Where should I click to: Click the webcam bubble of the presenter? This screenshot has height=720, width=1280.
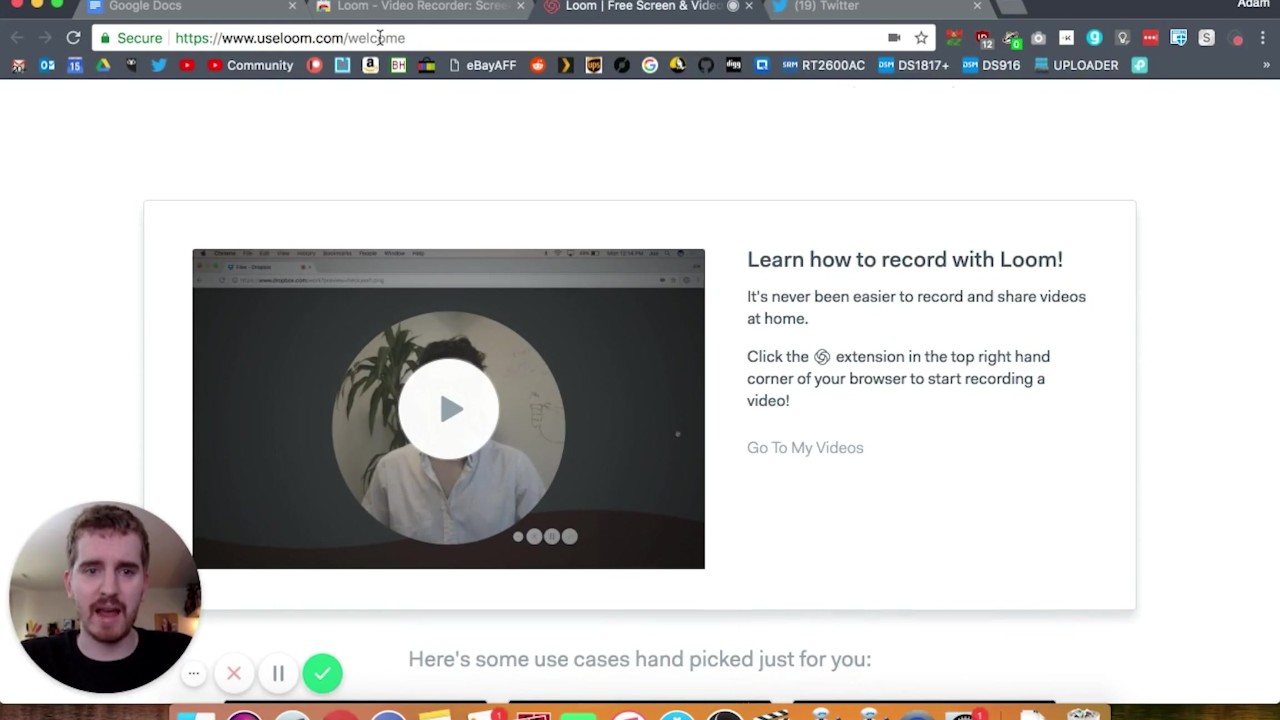coord(104,598)
